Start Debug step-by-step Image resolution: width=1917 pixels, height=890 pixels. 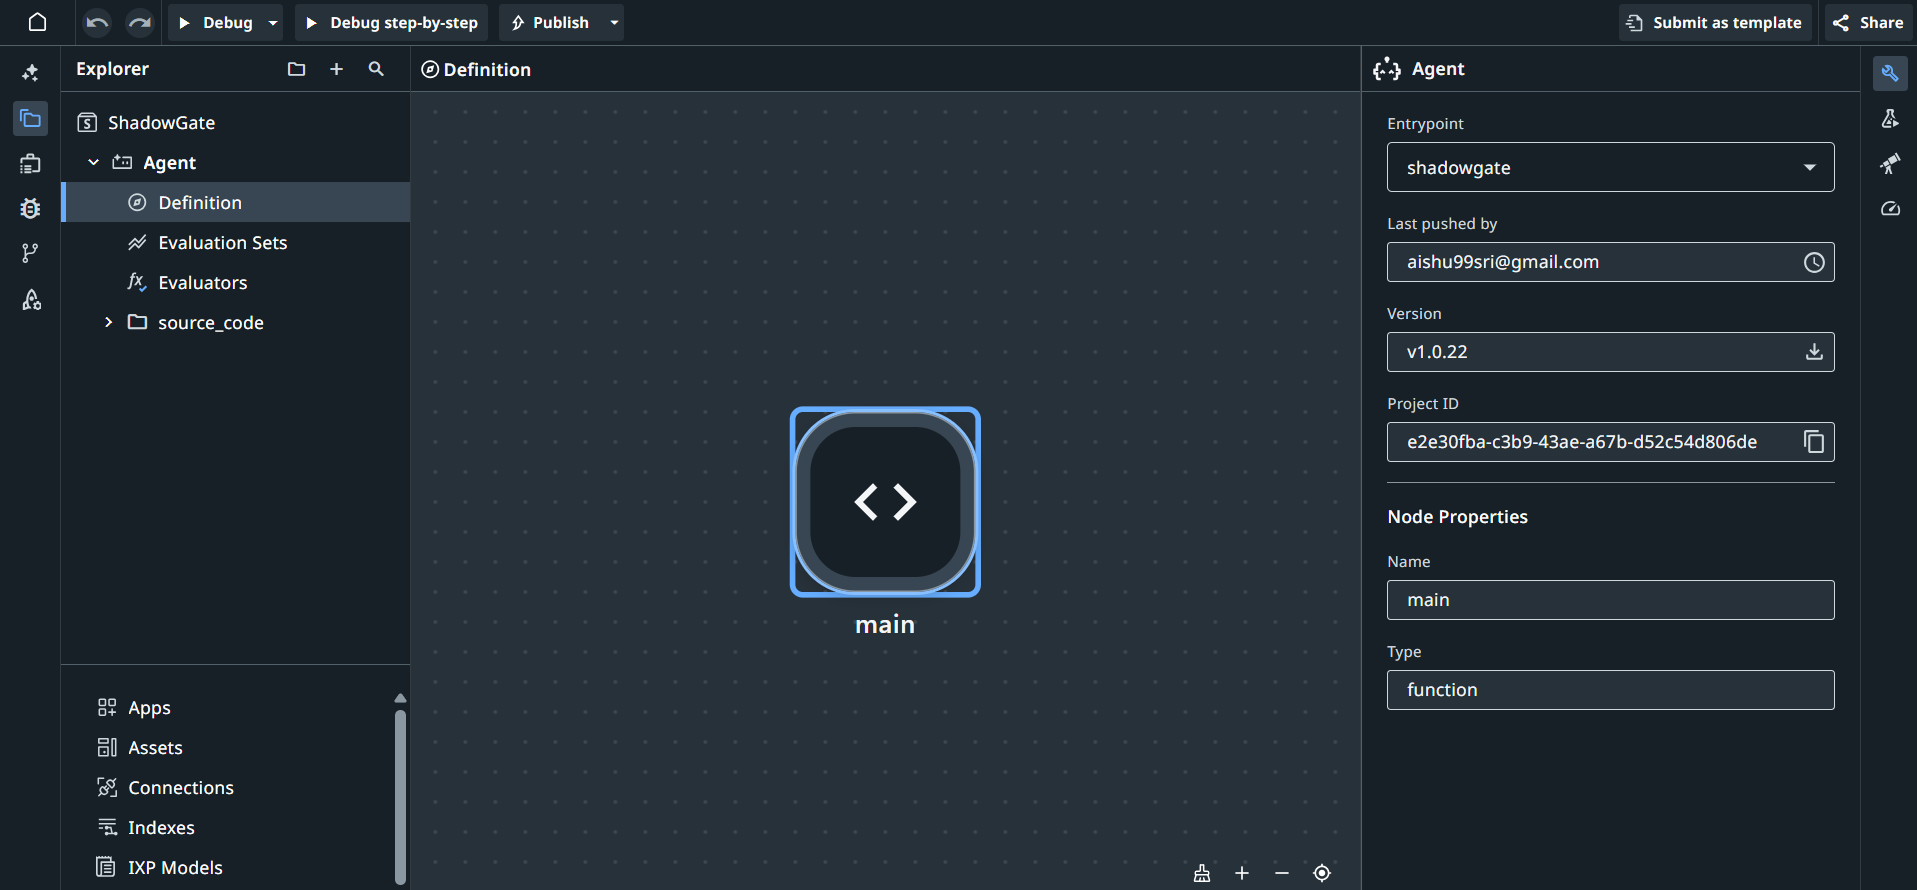392,22
